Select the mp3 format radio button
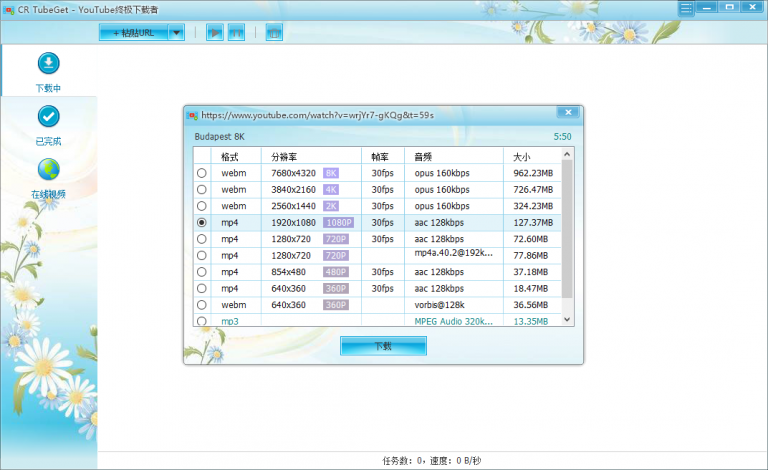The height and width of the screenshot is (470, 768). click(x=201, y=321)
